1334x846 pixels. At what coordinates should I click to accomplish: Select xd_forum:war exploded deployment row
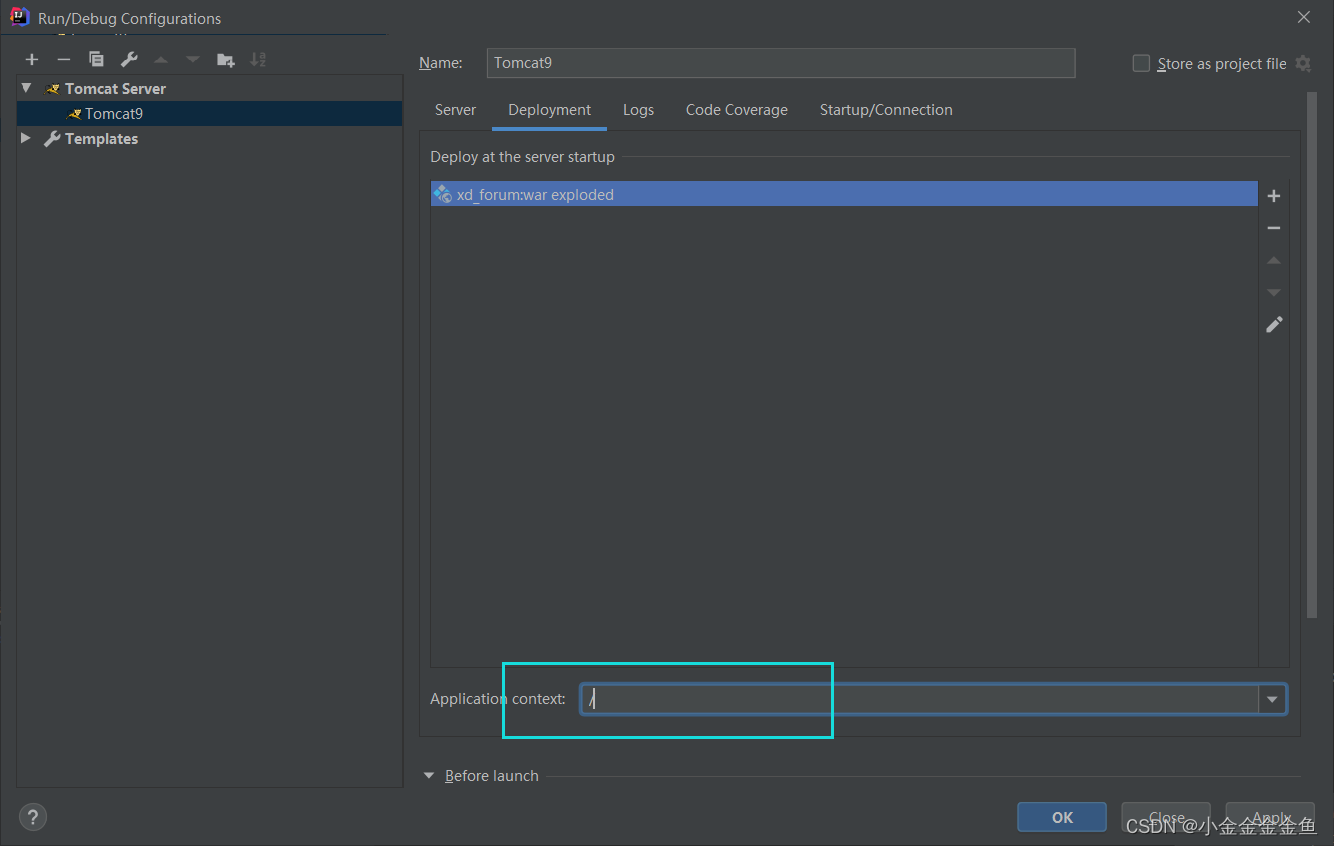click(844, 194)
